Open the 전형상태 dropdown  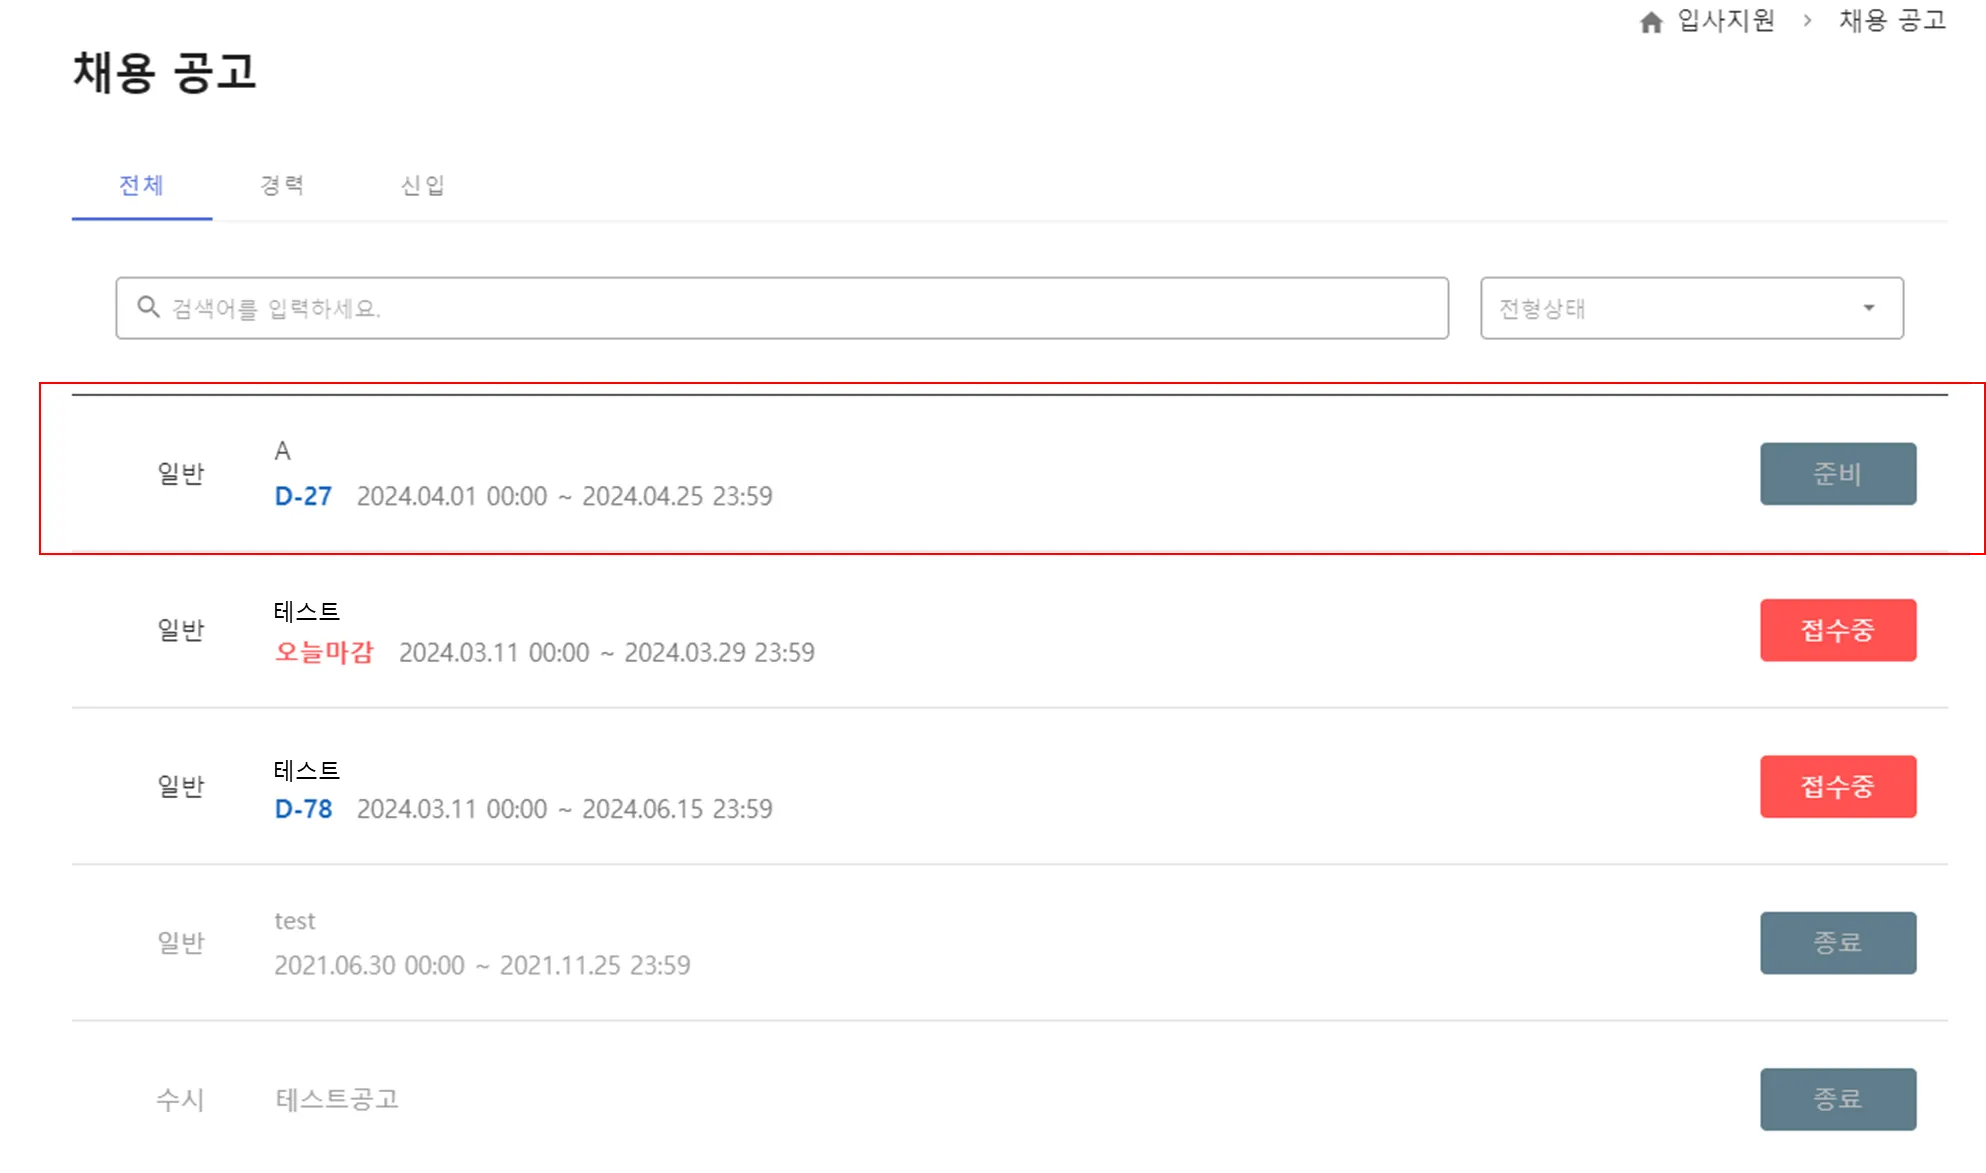(x=1690, y=308)
